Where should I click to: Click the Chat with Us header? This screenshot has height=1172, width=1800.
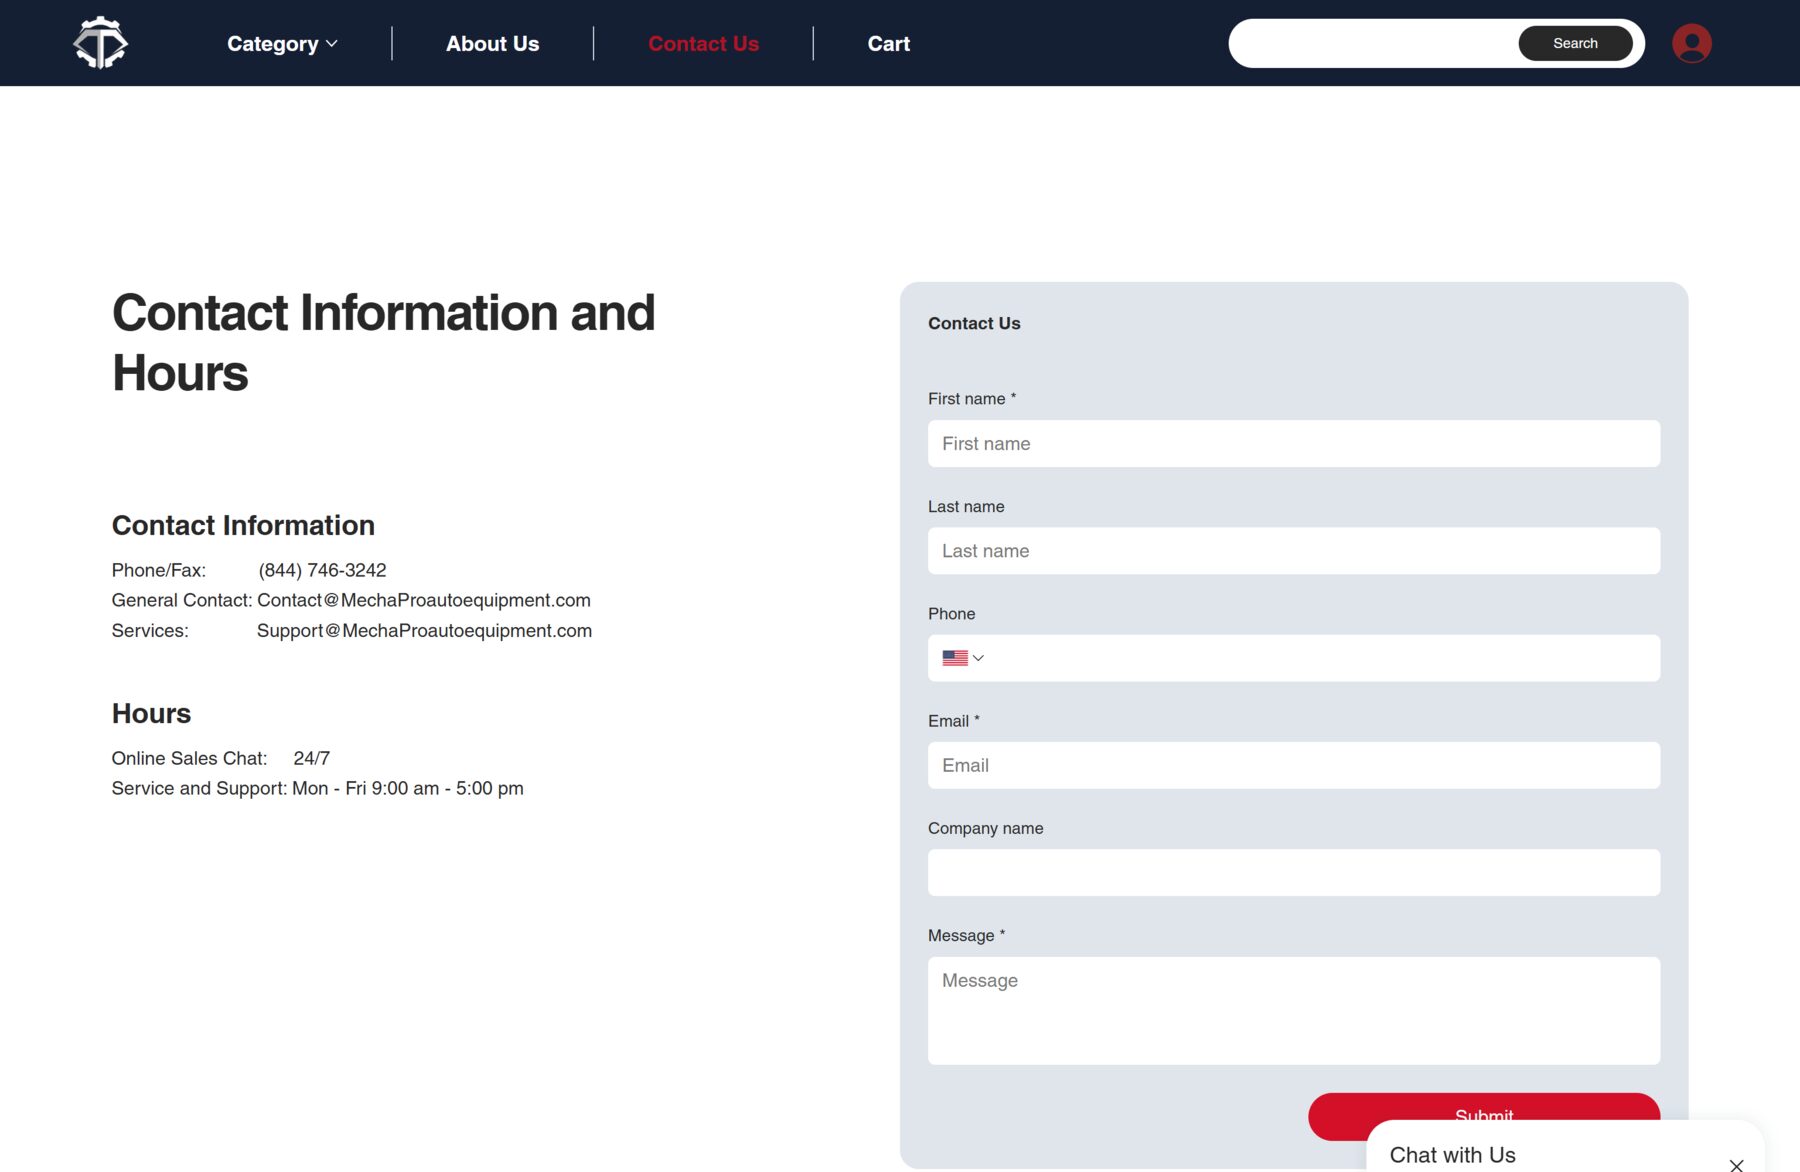pyautogui.click(x=1452, y=1154)
